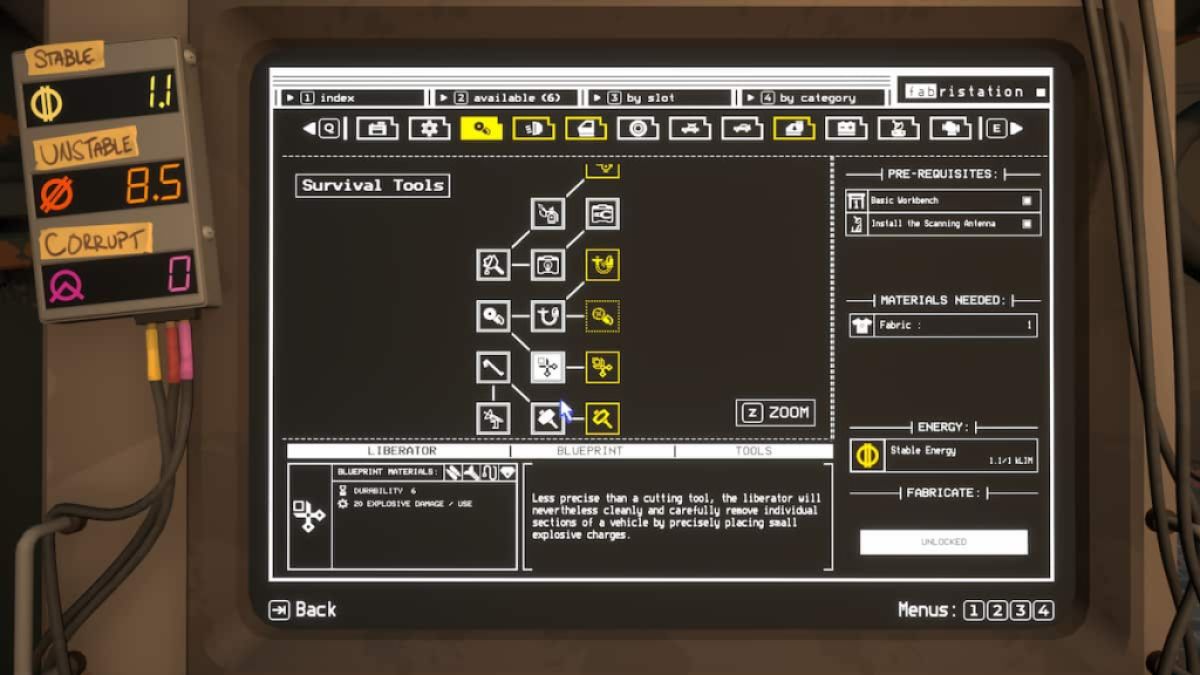Open the yellow-outlined panel category folder
The height and width of the screenshot is (675, 1200).
point(794,128)
